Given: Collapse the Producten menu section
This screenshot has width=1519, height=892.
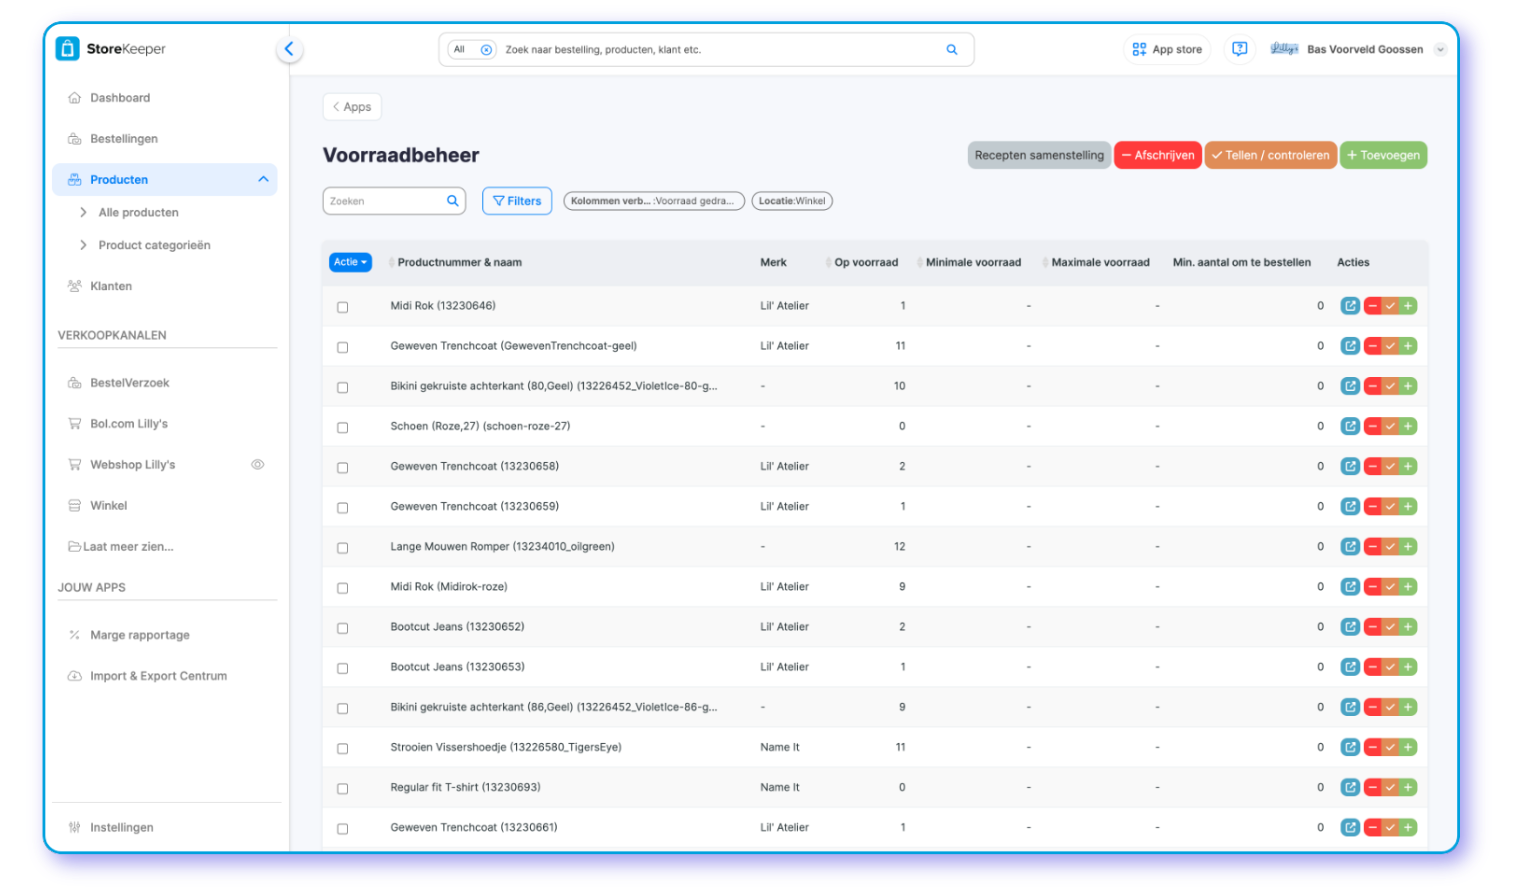Looking at the screenshot, I should point(264,180).
